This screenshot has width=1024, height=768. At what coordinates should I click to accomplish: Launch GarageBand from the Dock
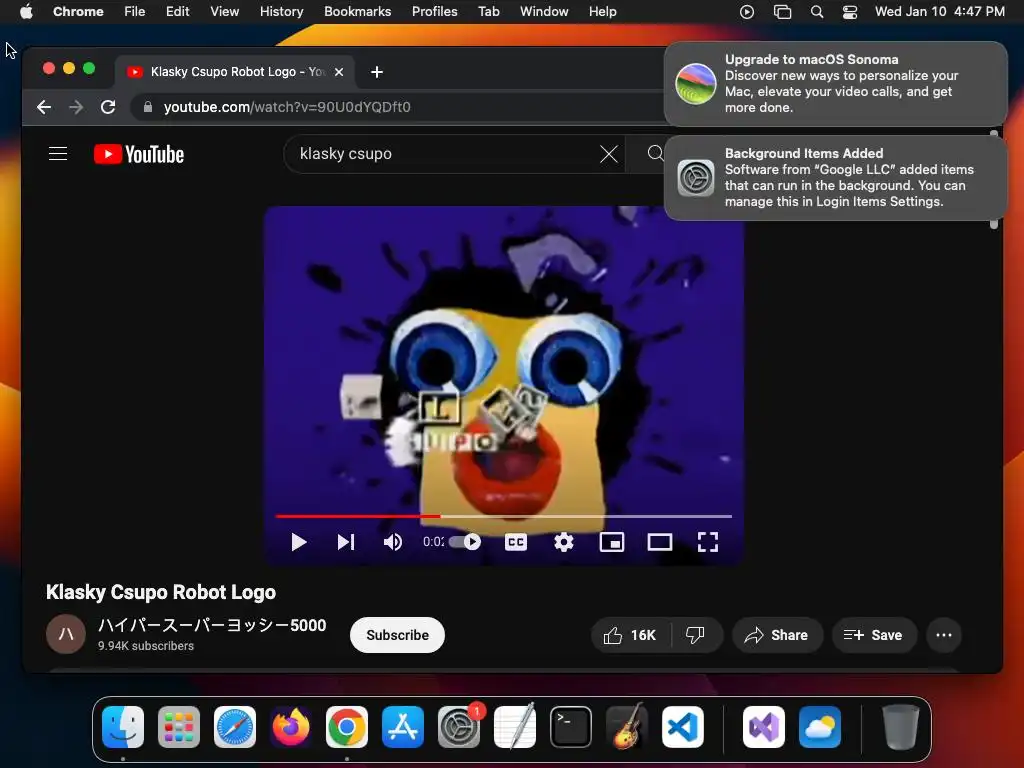(627, 727)
